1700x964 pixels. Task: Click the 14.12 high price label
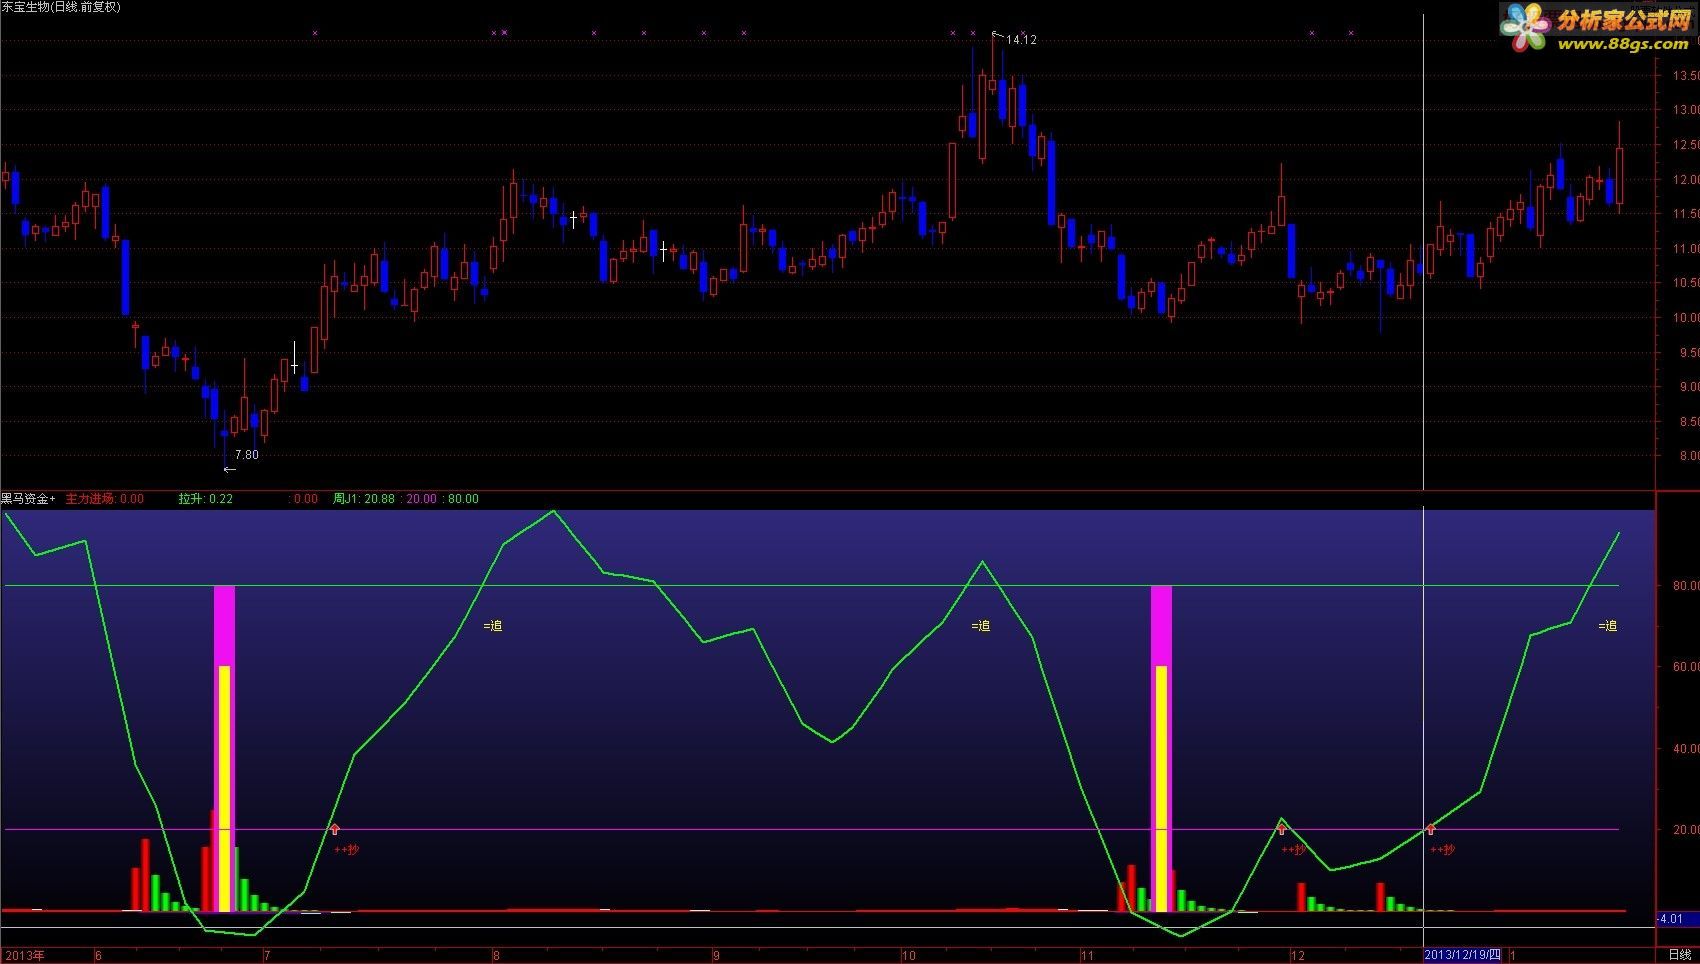coord(1021,40)
